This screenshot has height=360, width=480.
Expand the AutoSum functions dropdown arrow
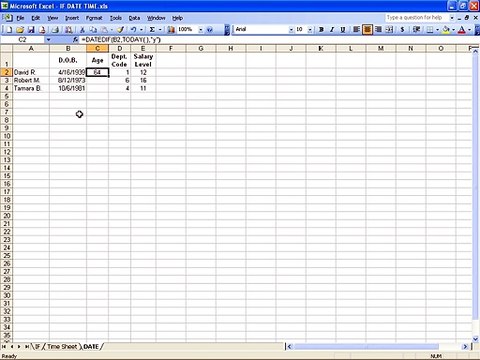coord(160,30)
